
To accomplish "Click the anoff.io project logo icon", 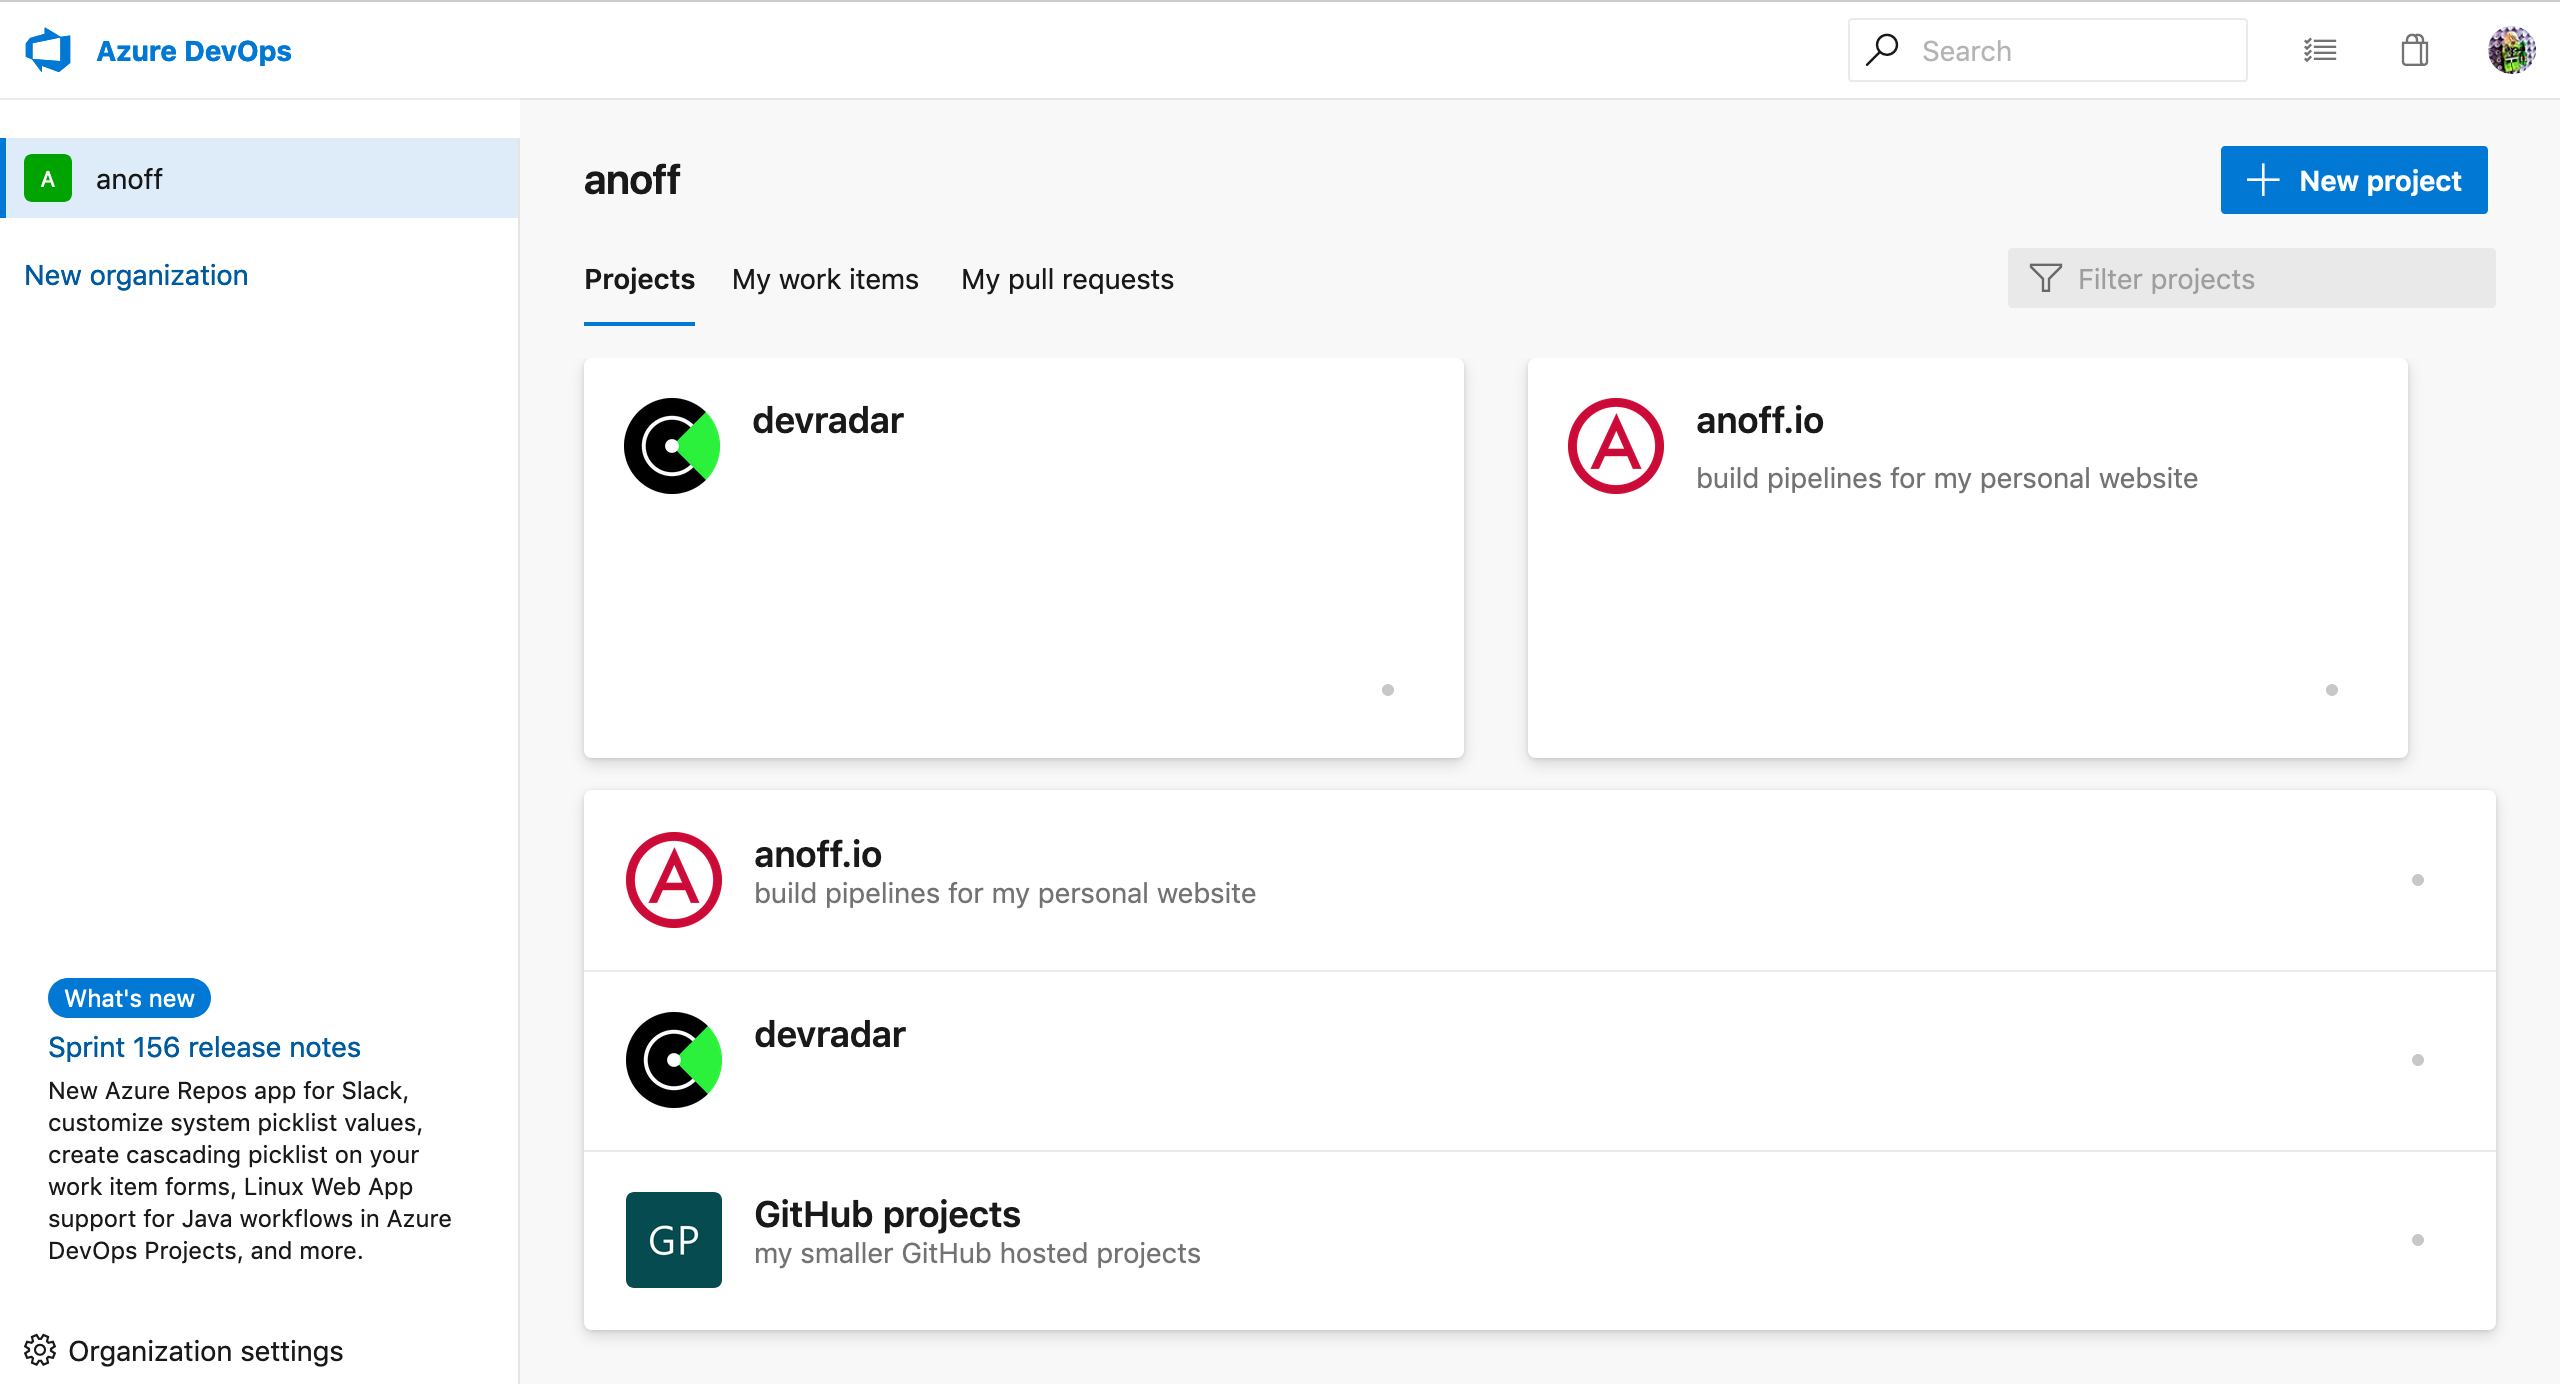I will tap(1614, 447).
